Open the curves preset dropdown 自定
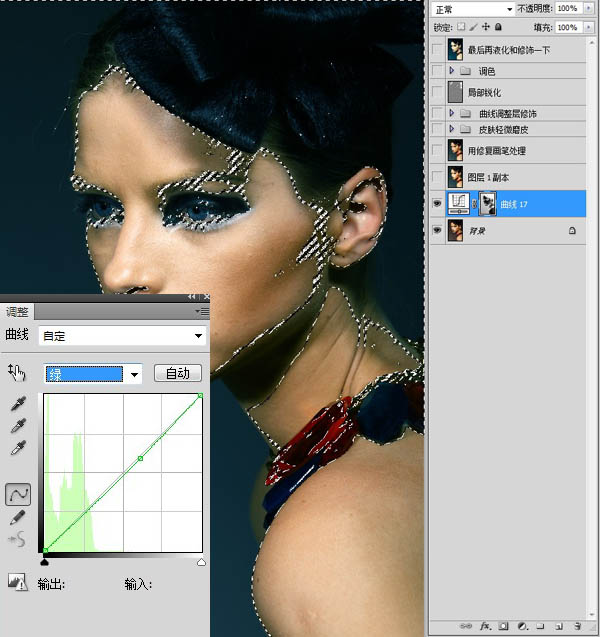Viewport: 600px width, 637px height. click(x=122, y=336)
